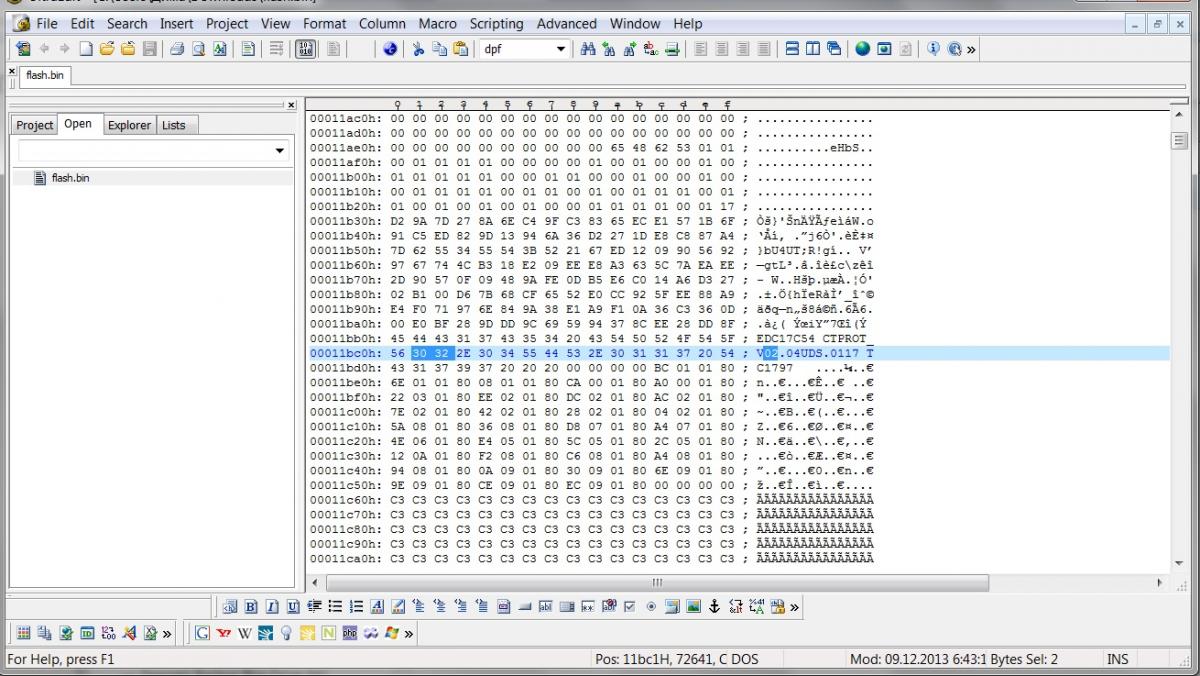
Task: Click the EDC17C54 CTPROT_ ASCII text
Action: click(816, 339)
